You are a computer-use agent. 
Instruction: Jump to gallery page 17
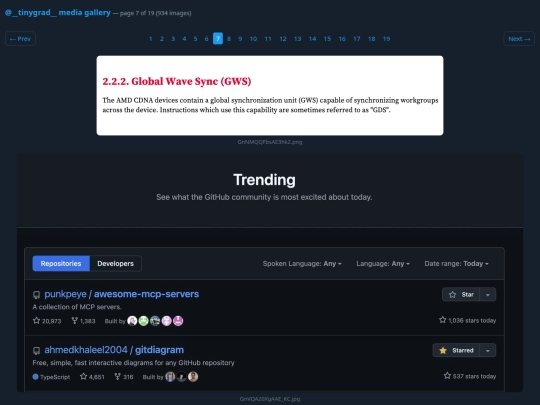[357, 39]
